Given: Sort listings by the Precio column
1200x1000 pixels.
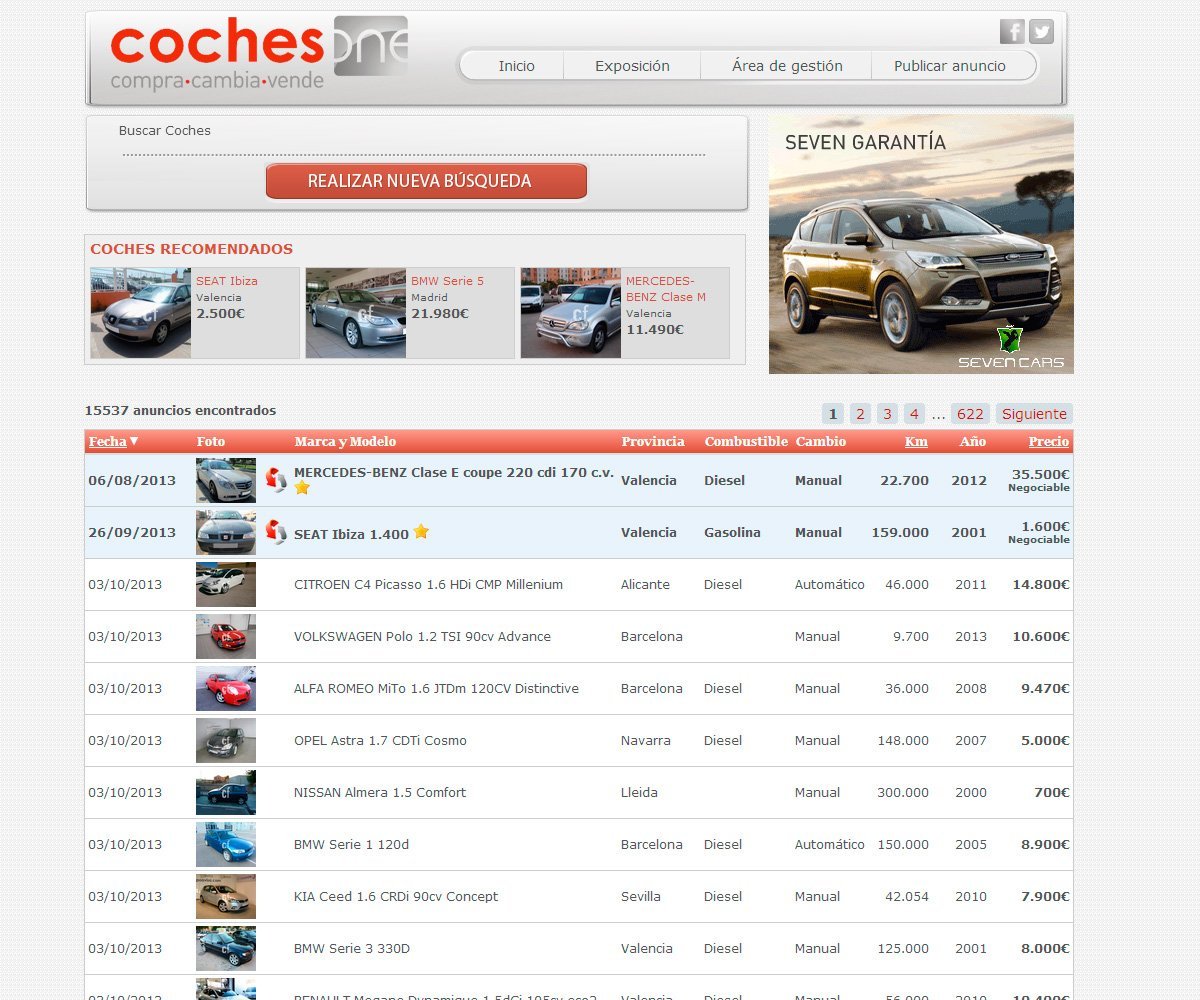Looking at the screenshot, I should click(x=1049, y=441).
